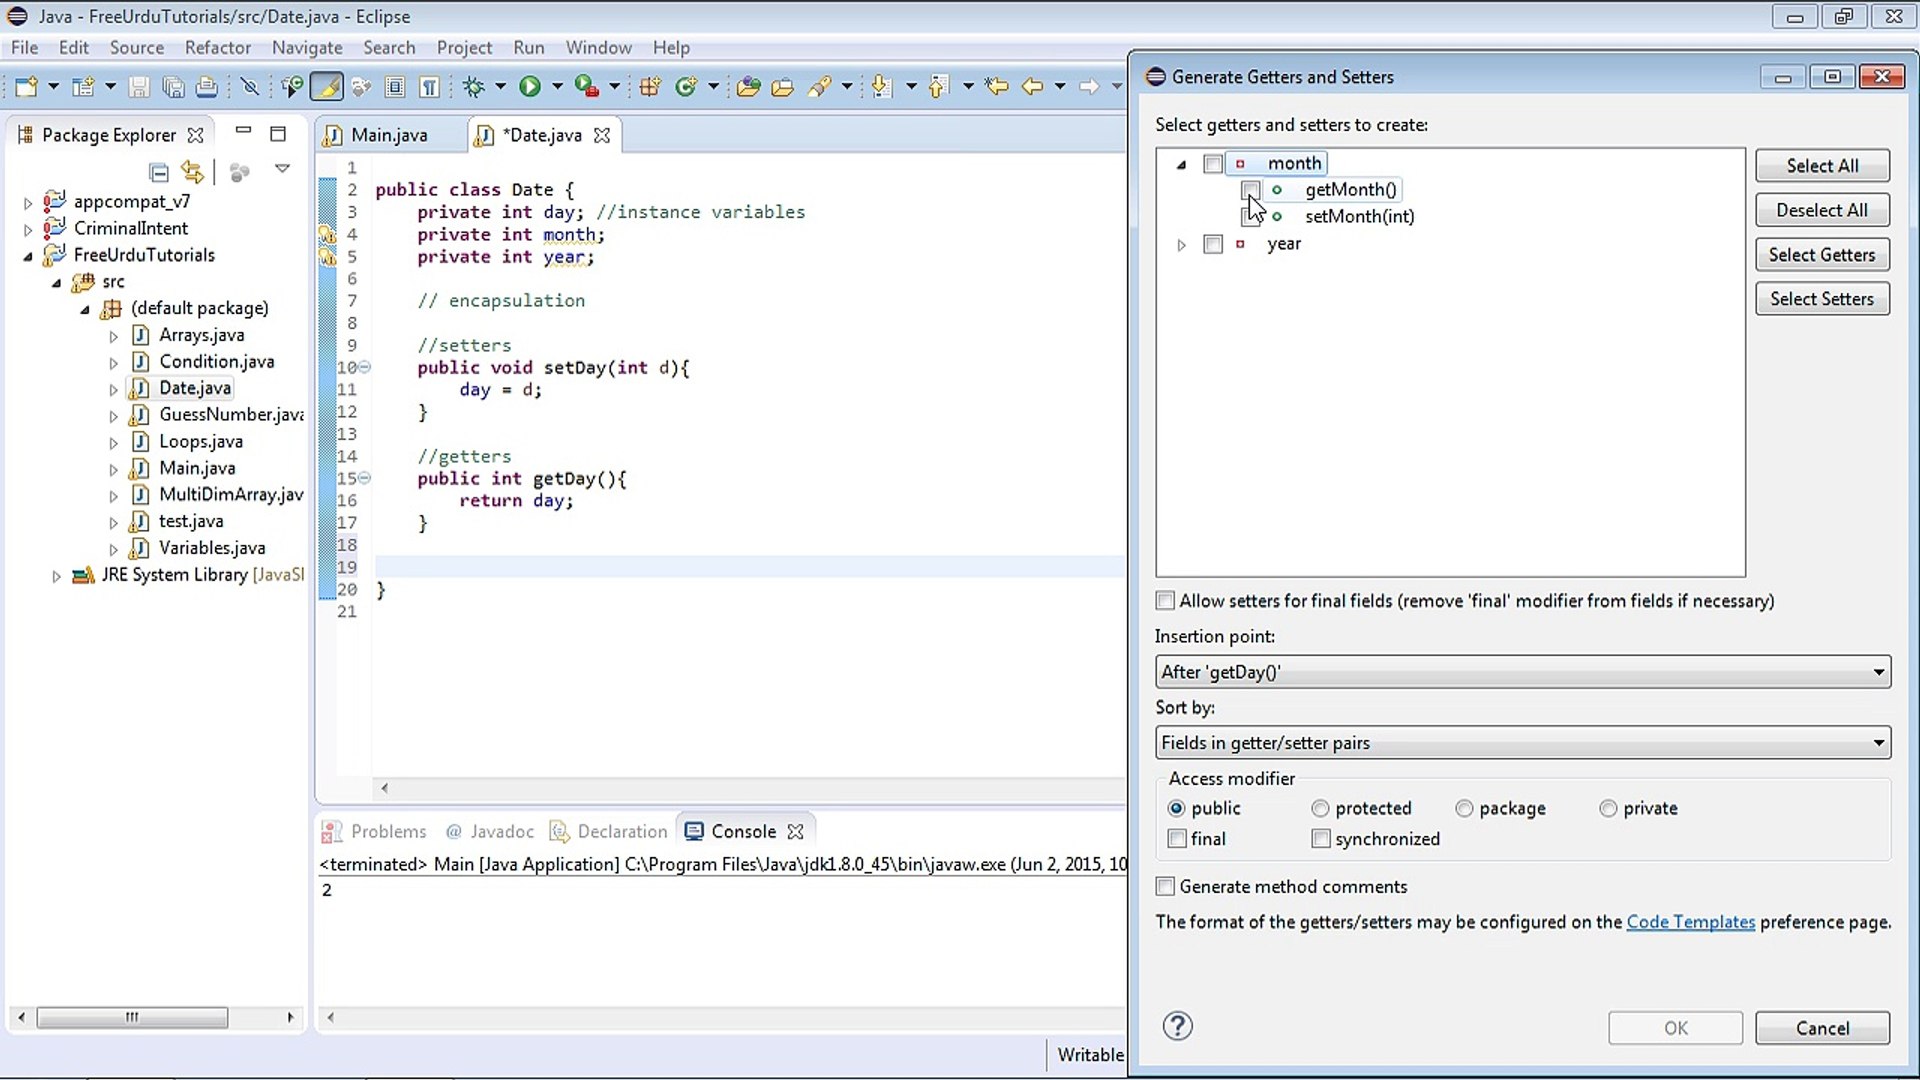Click the Open Type icon

click(748, 87)
